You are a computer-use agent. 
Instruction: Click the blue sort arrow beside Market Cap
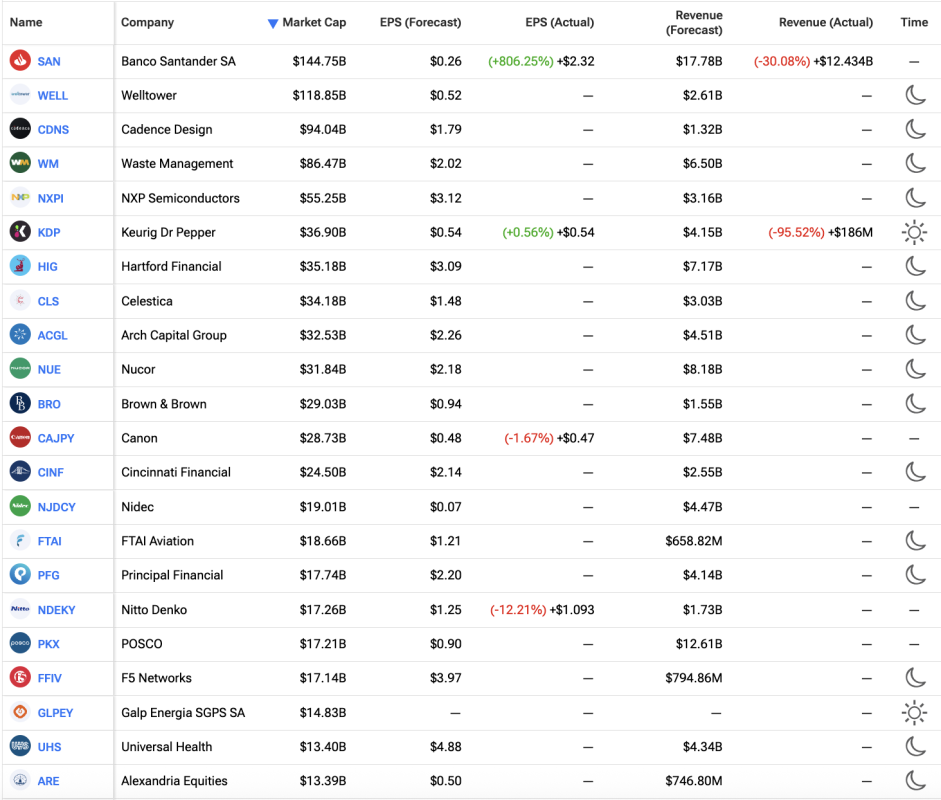pos(273,23)
